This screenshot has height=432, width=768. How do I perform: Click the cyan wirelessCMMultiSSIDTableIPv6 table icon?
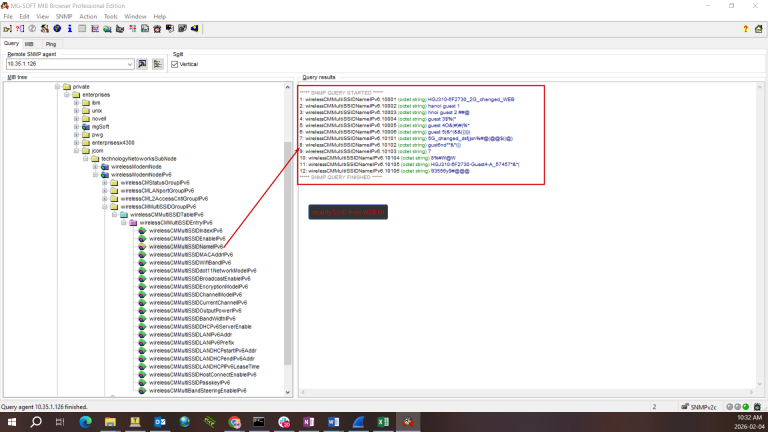coord(124,215)
